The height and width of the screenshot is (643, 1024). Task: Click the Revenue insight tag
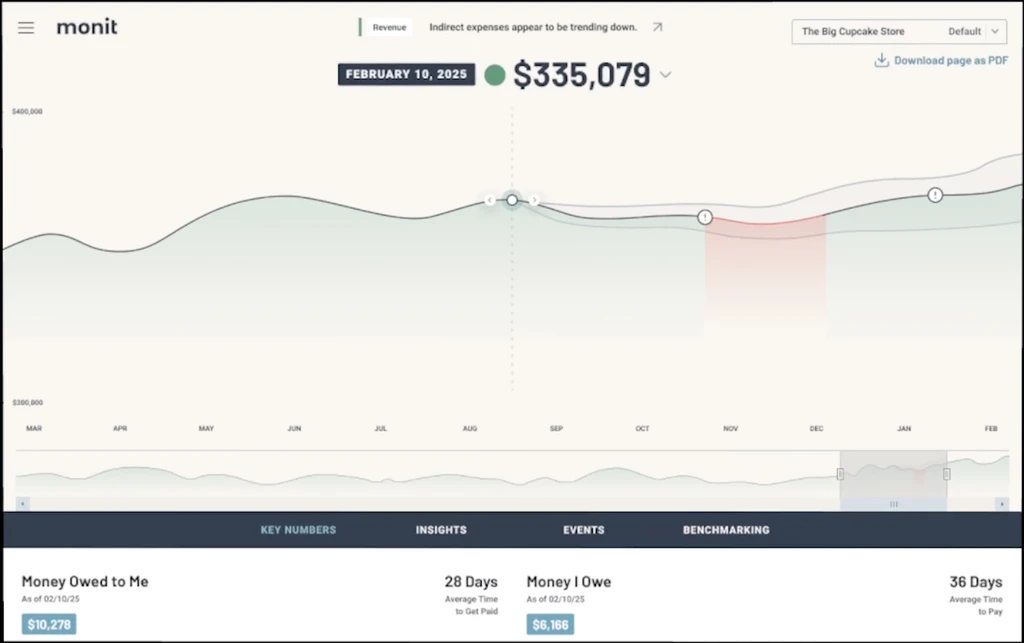point(389,27)
